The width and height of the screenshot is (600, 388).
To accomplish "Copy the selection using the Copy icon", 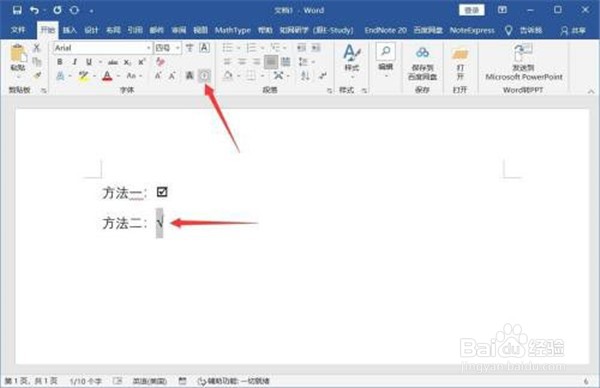I will (x=37, y=62).
